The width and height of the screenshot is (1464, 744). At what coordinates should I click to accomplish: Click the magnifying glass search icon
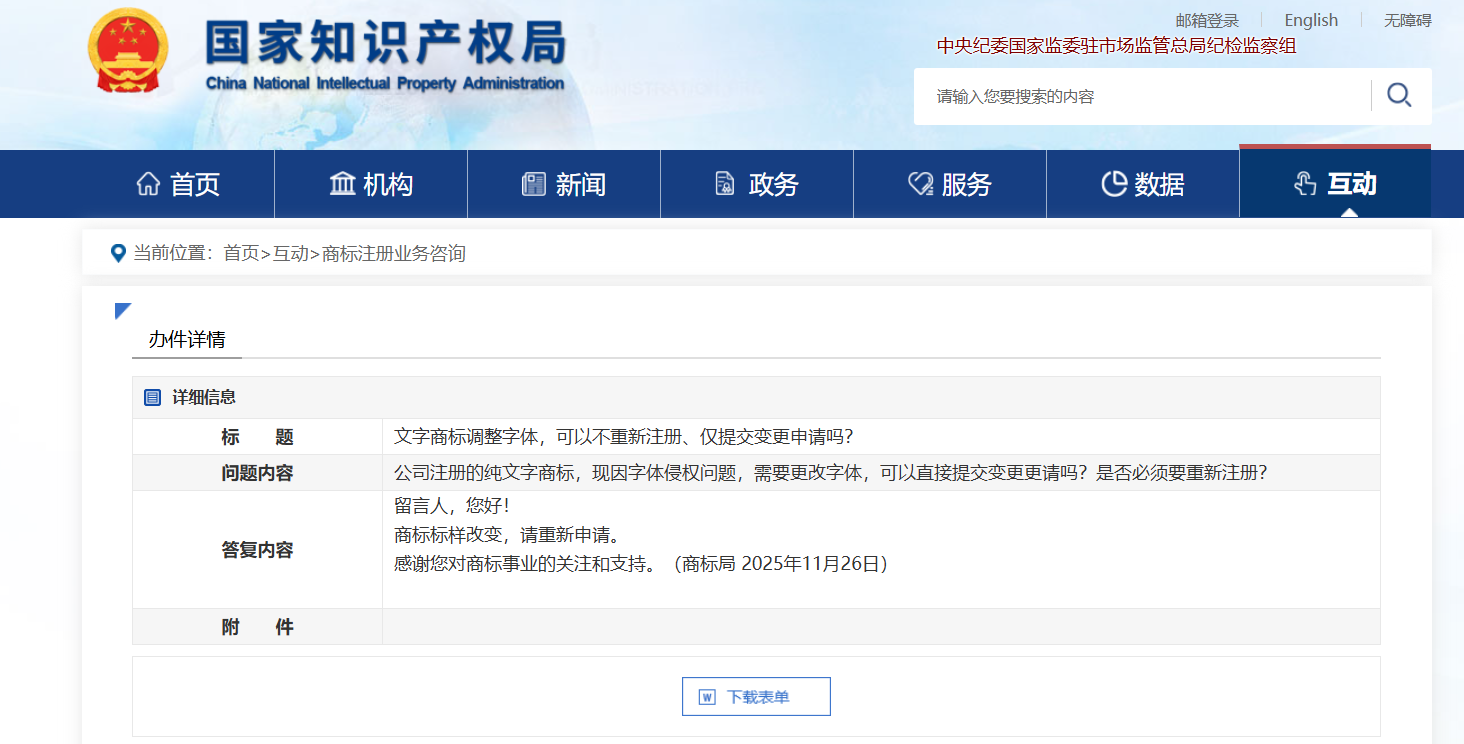[x=1399, y=96]
